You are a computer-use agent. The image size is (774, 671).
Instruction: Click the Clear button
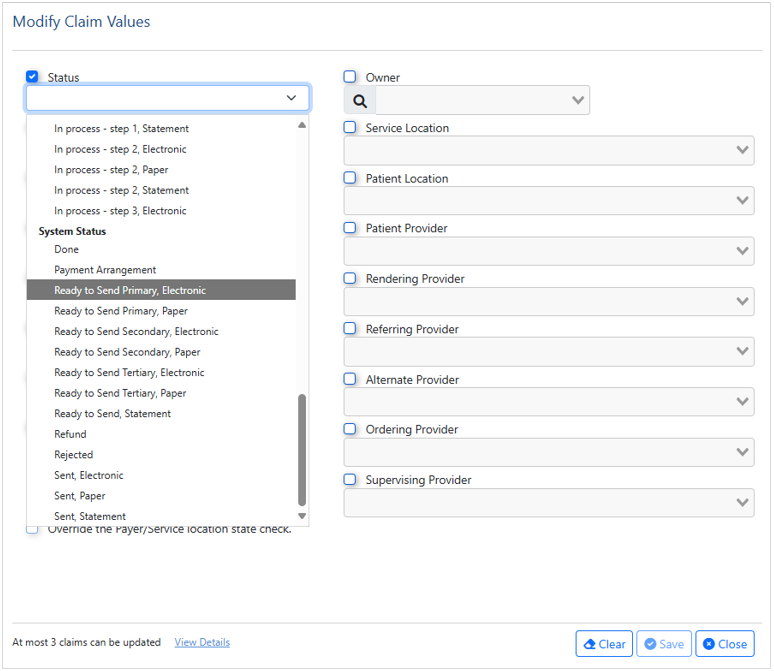[x=604, y=644]
